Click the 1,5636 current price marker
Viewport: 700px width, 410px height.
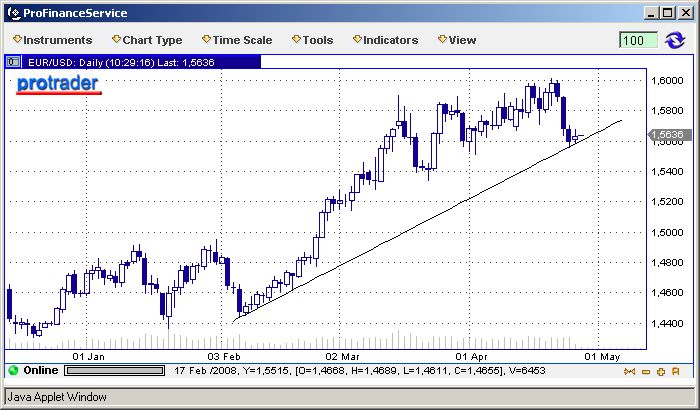669,134
